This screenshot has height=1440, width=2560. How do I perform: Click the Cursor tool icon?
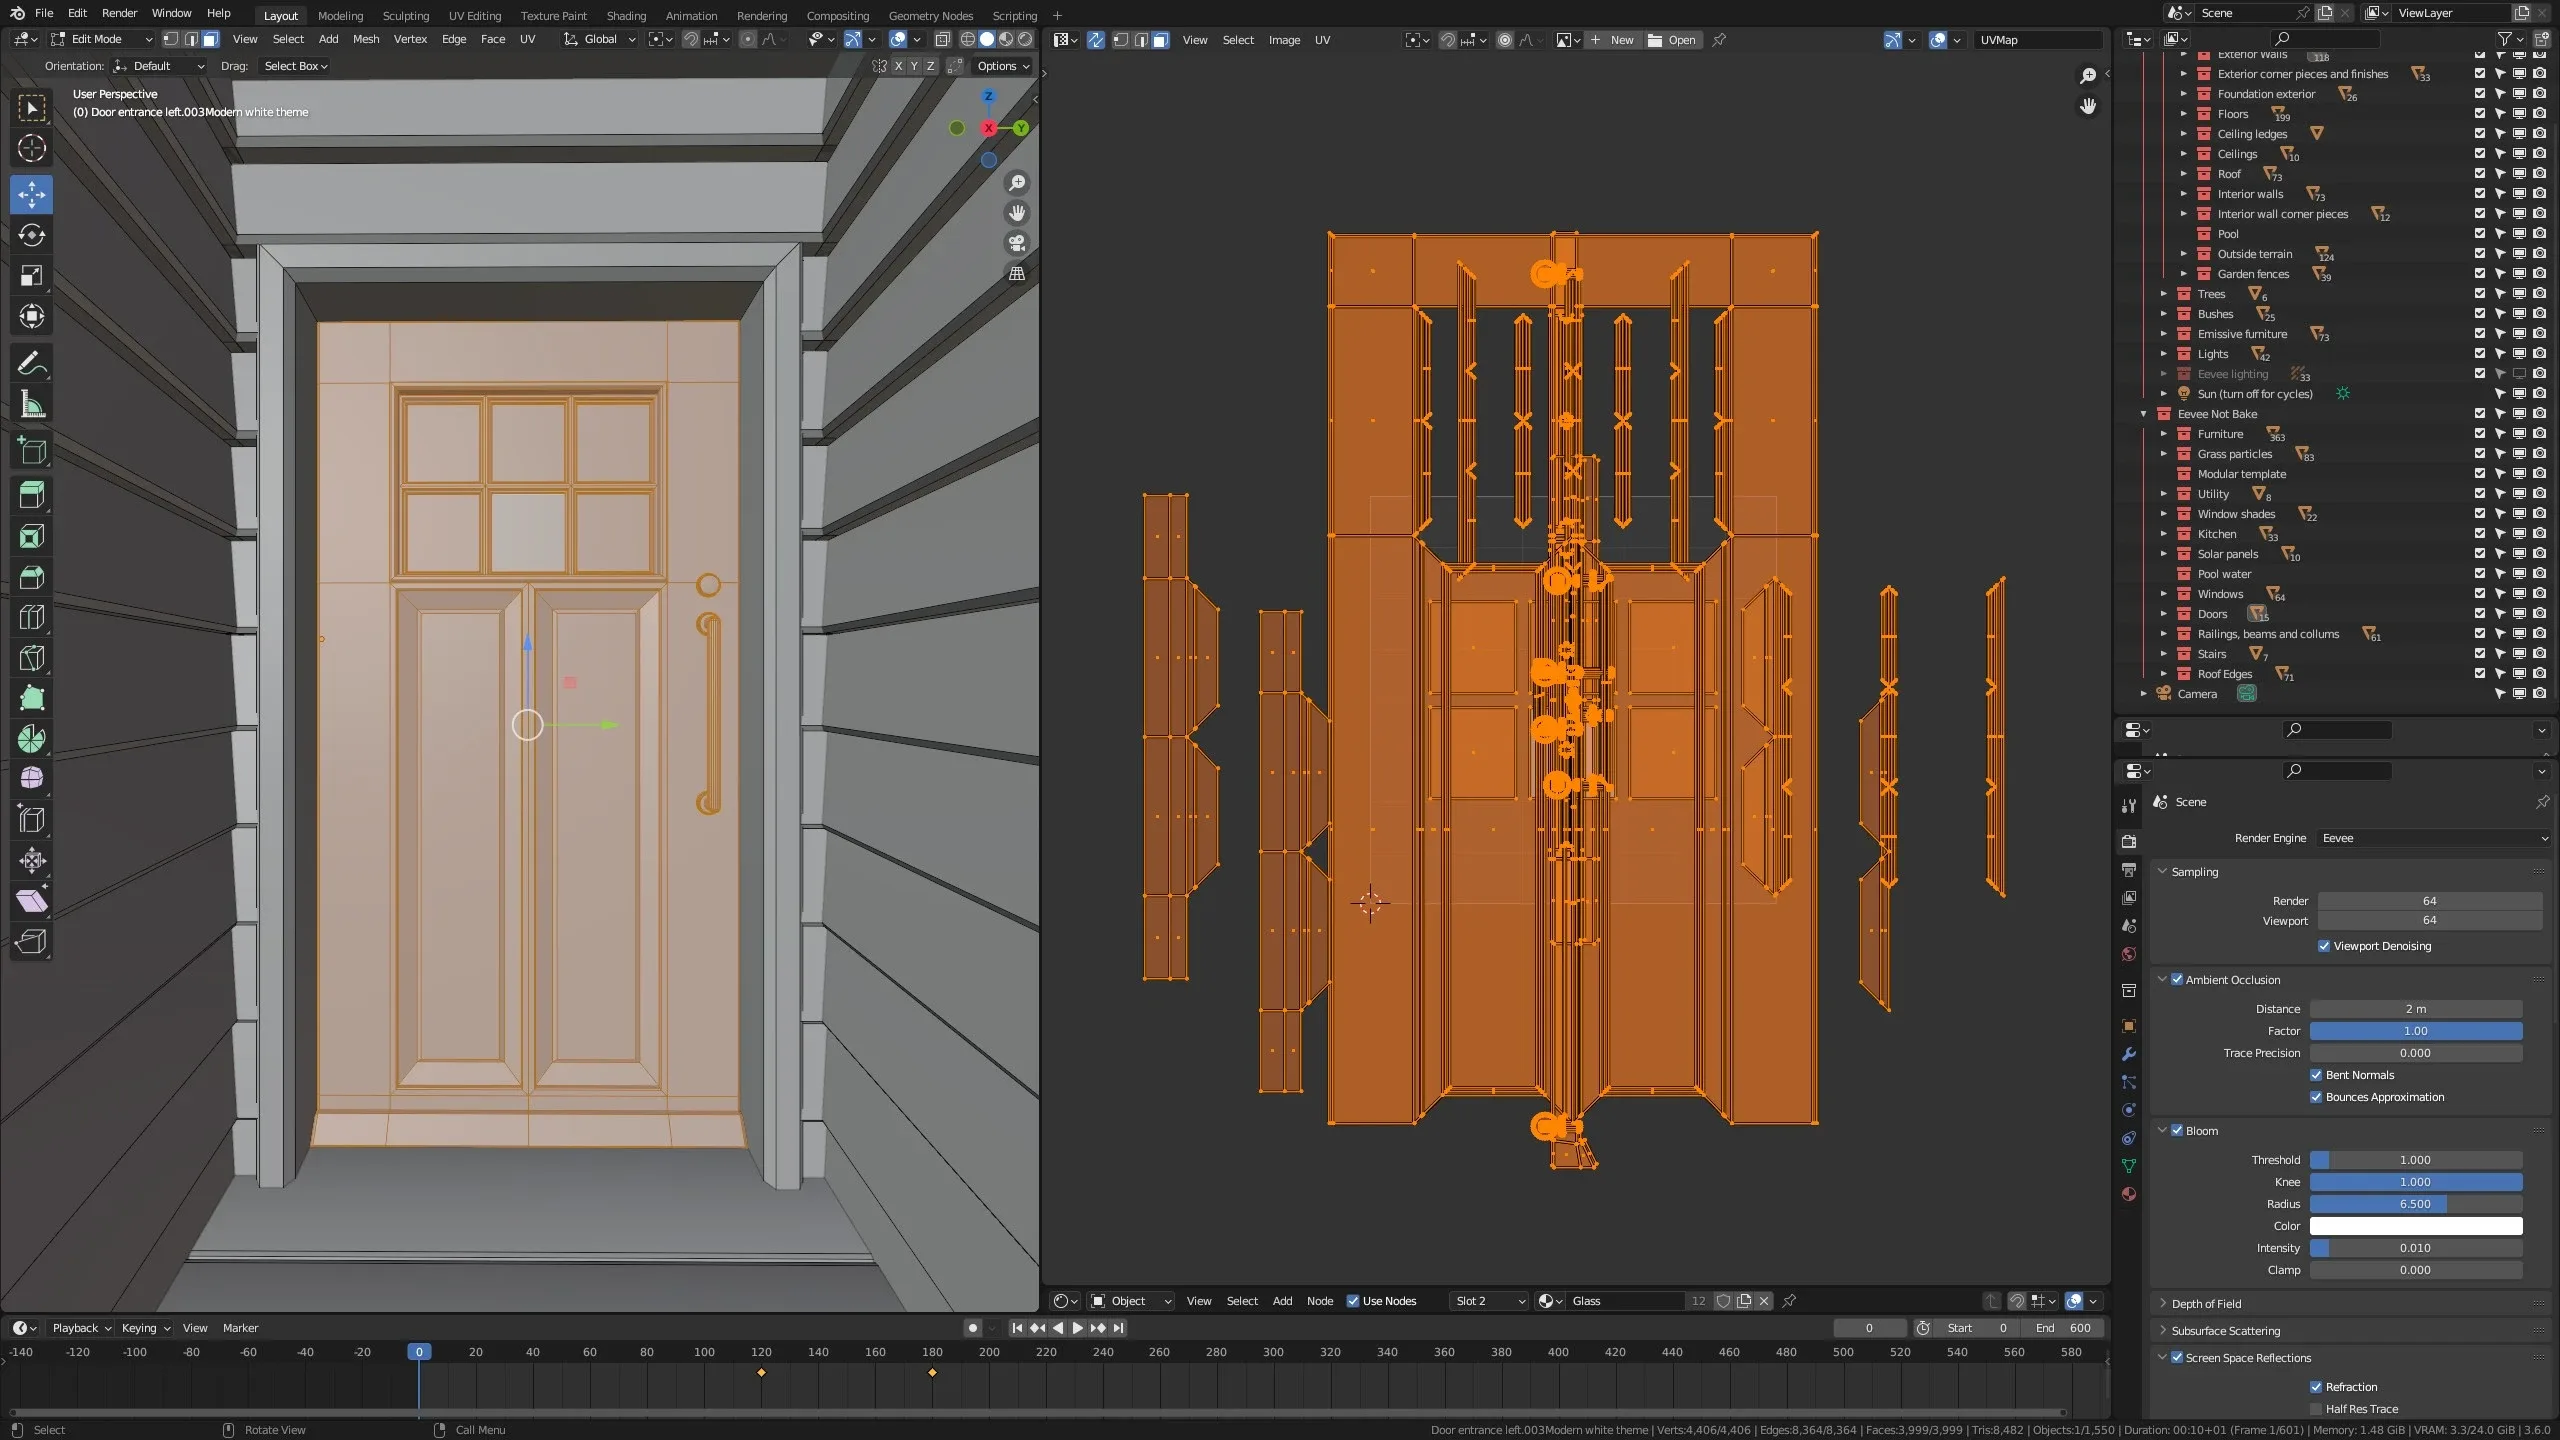31,148
